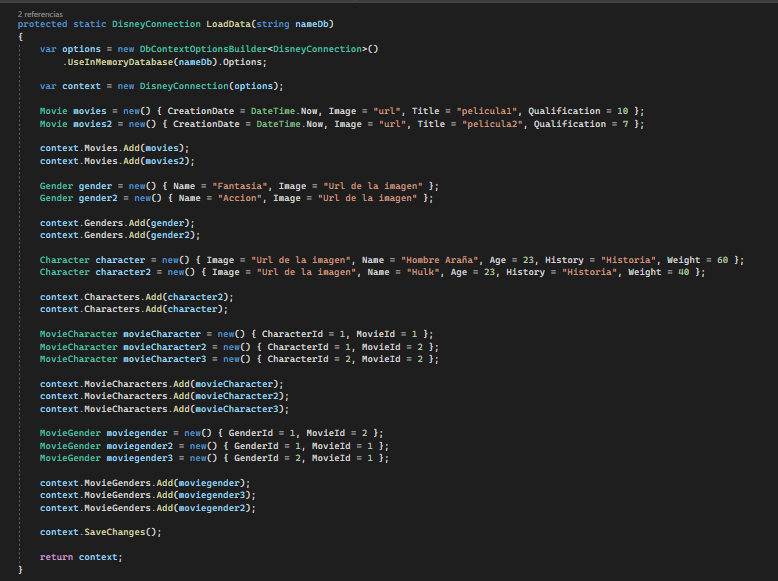Click Qualification value 10
This screenshot has width=778, height=581.
click(623, 111)
